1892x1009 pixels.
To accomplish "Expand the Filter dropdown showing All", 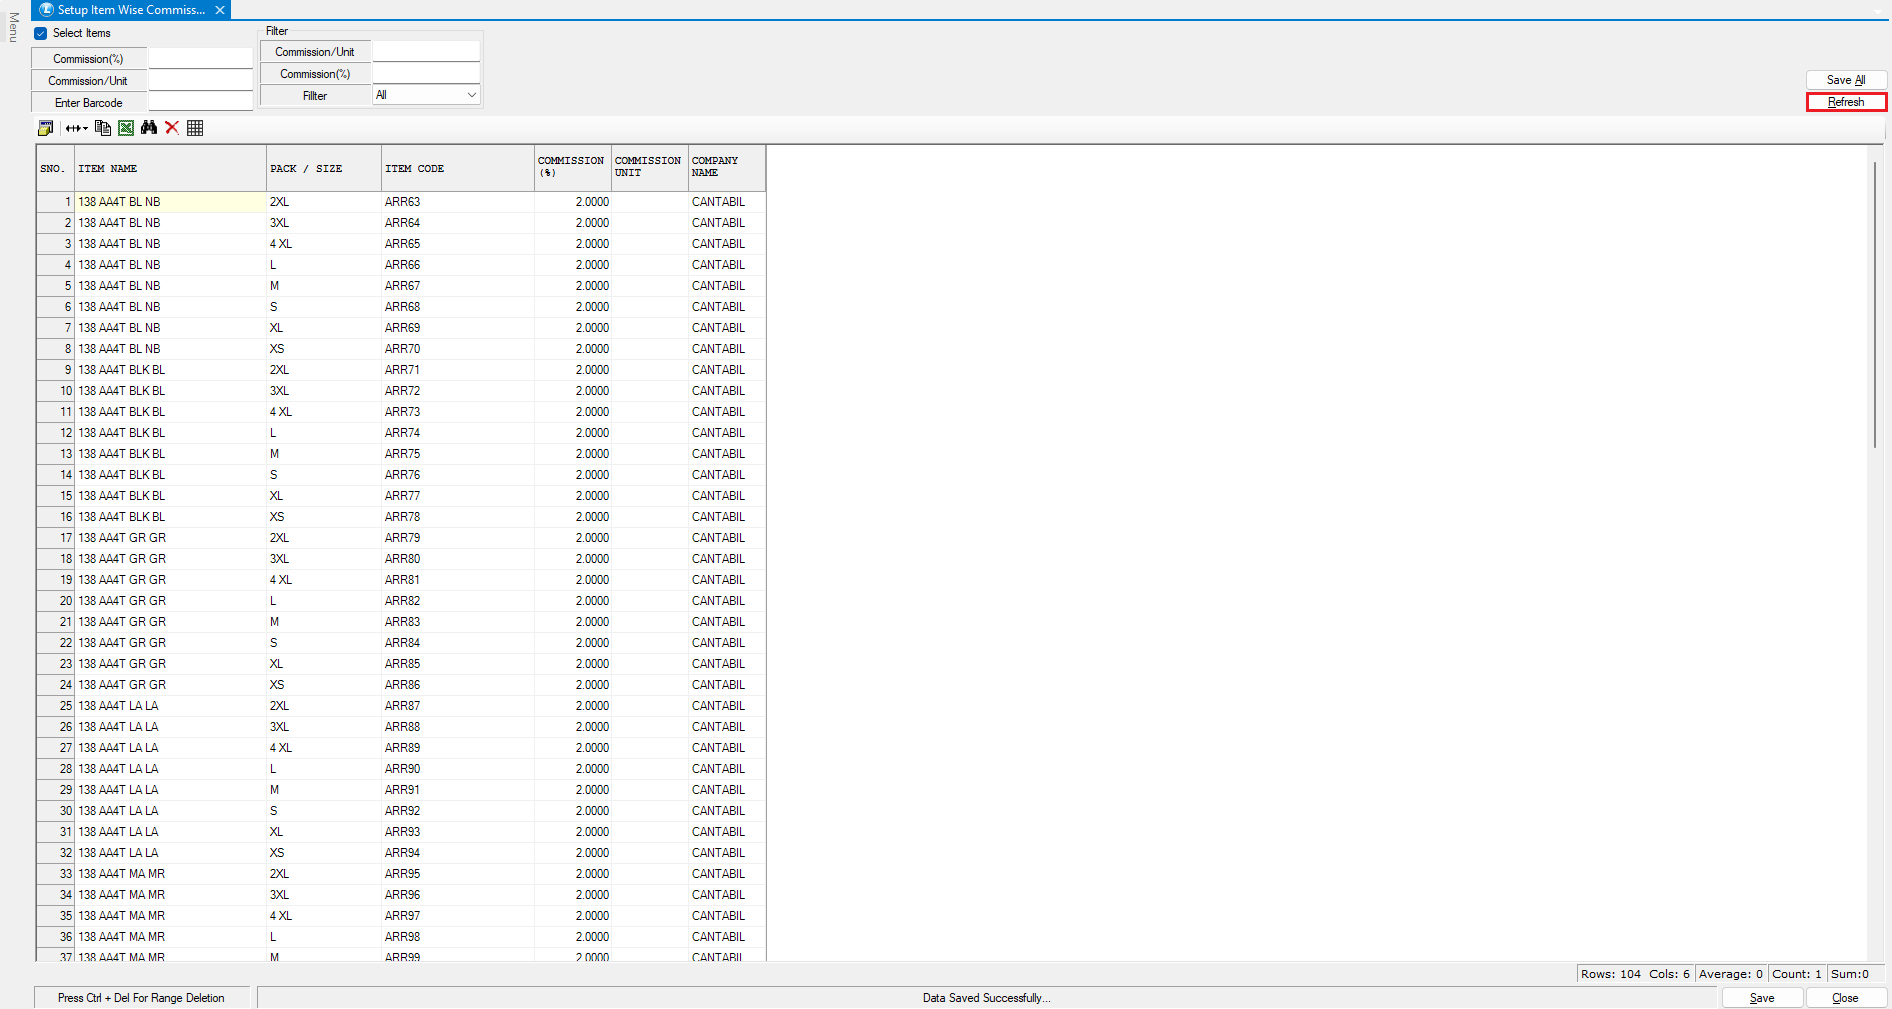I will point(471,95).
